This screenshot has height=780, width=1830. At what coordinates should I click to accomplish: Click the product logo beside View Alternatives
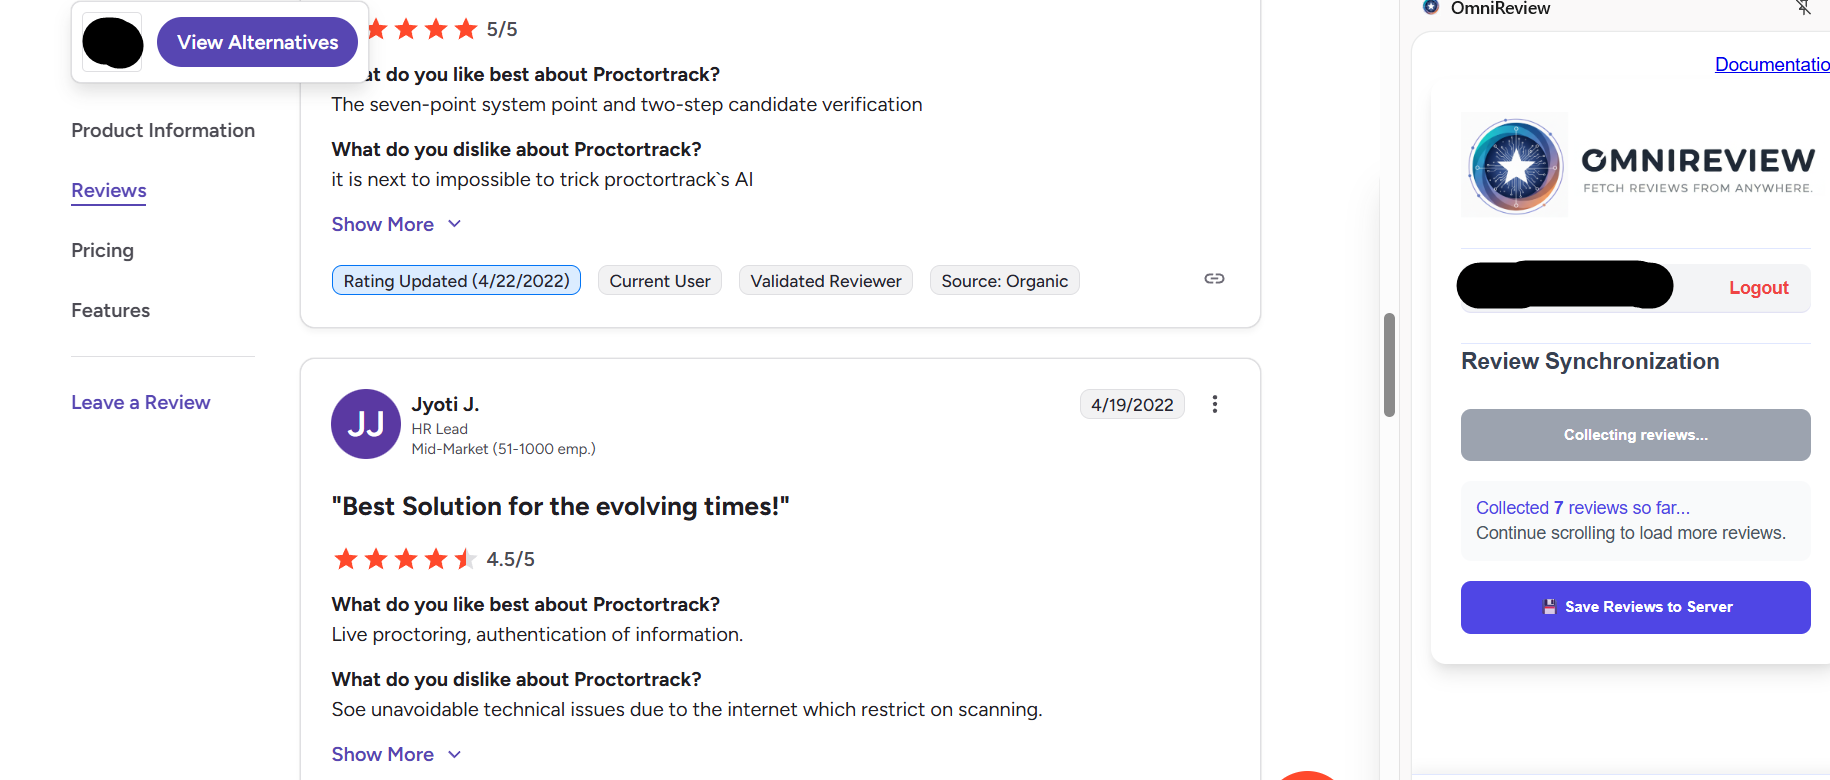pos(113,43)
